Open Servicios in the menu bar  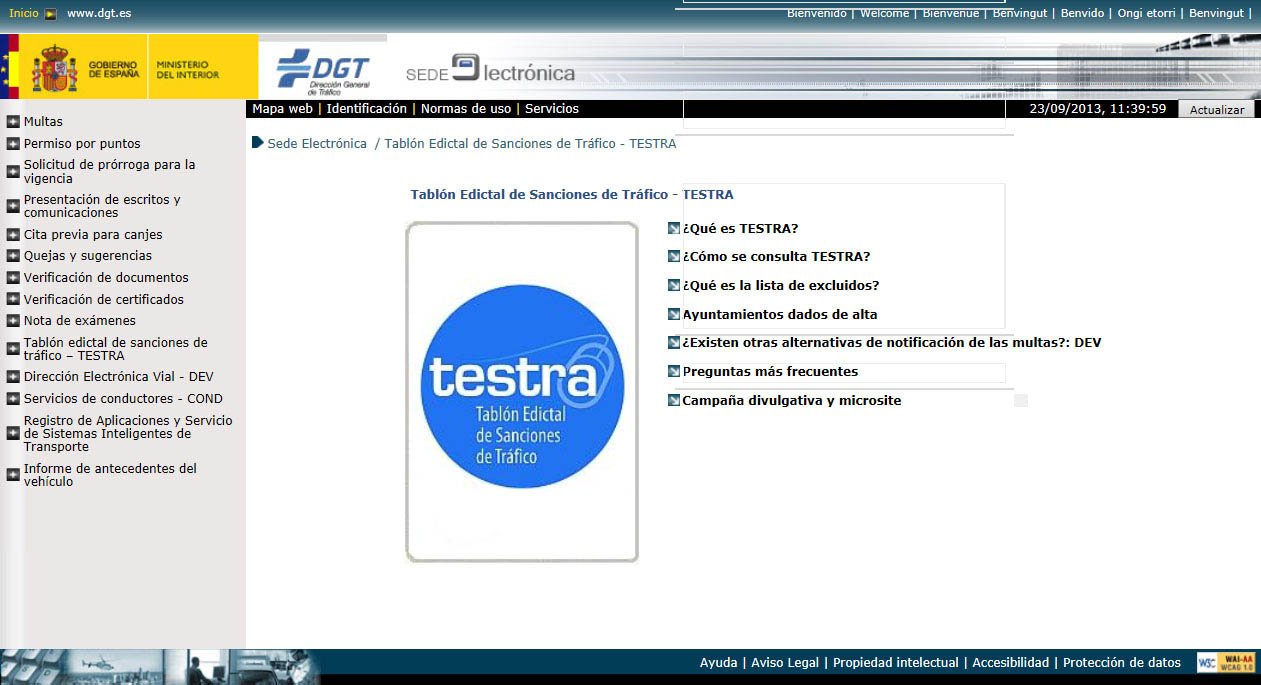[x=552, y=109]
